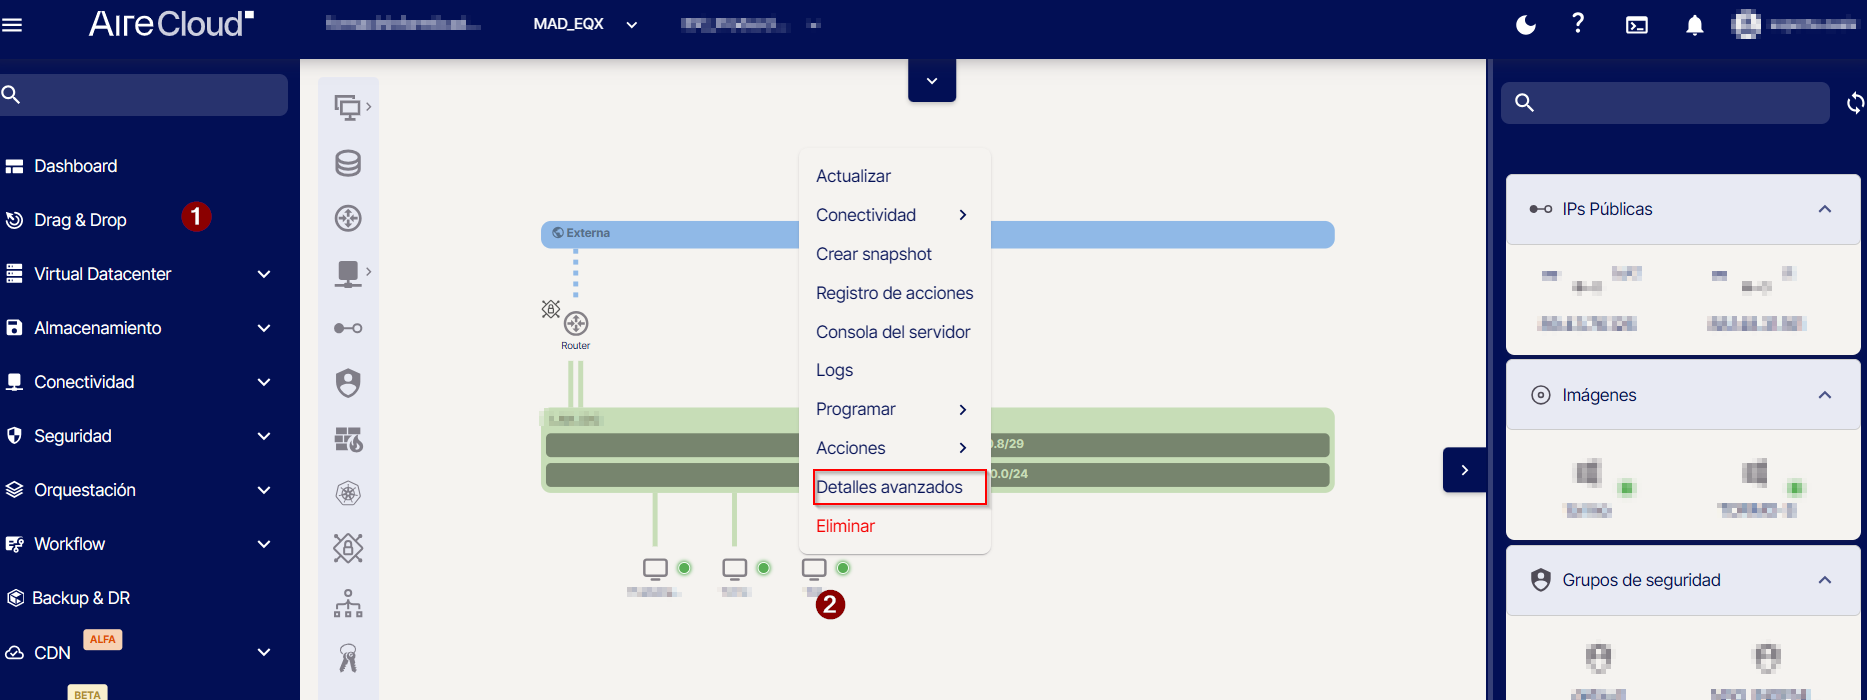Collapse the Imágenes panel
Viewport: 1867px width, 700px height.
point(1825,395)
